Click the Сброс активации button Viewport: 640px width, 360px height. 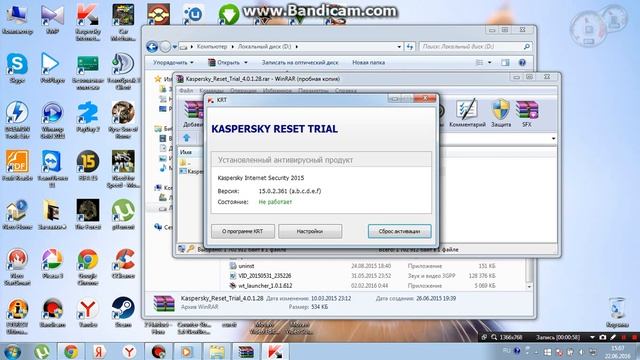[x=399, y=231]
